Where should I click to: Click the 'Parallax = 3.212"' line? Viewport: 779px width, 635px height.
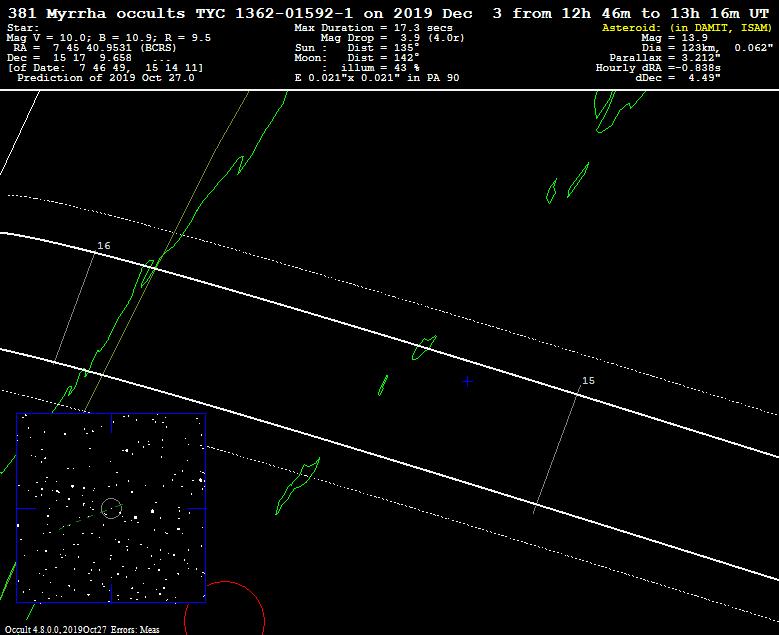pyautogui.click(x=665, y=58)
